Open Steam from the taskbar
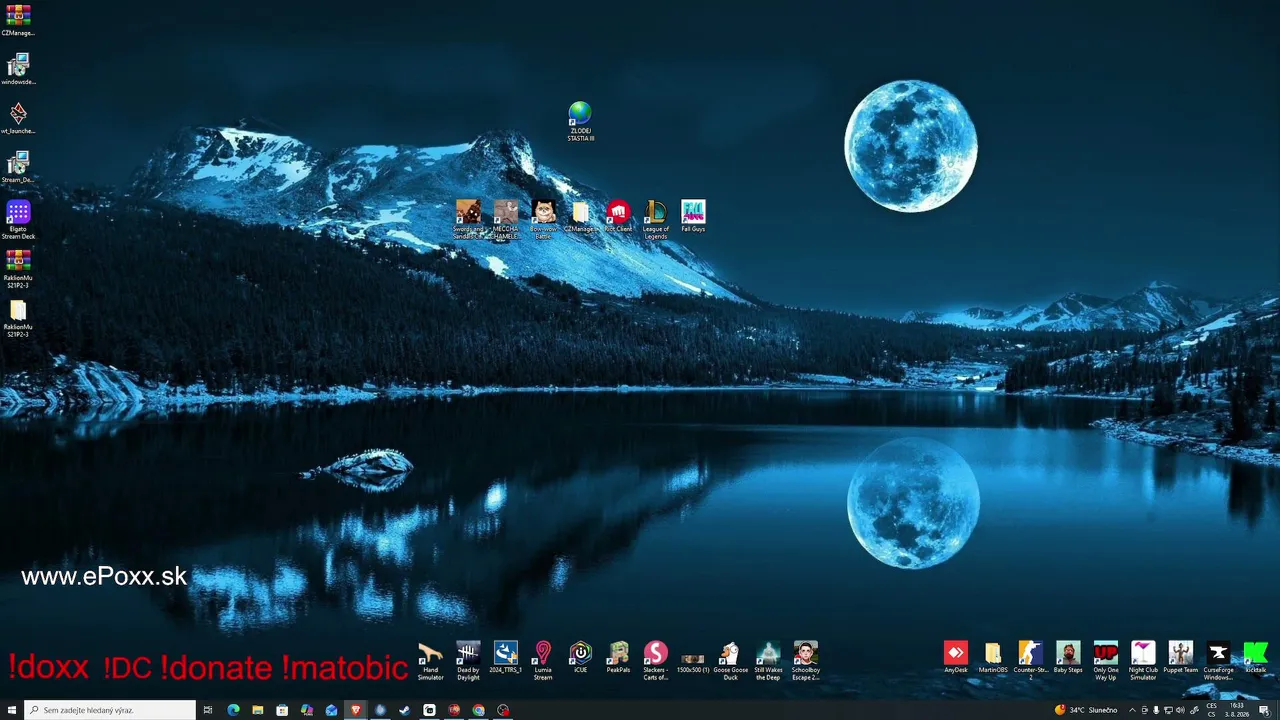 [405, 710]
